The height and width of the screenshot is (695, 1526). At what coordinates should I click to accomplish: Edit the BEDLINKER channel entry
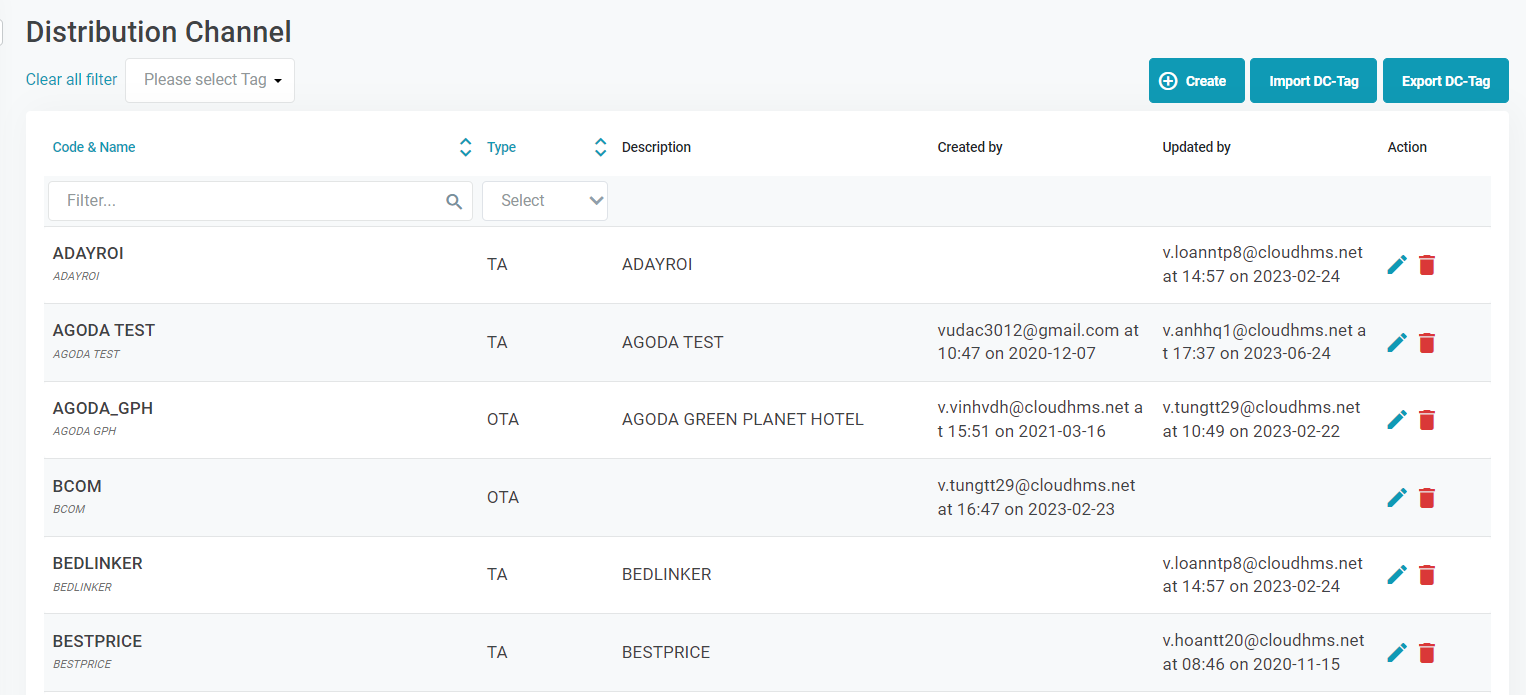(1397, 575)
